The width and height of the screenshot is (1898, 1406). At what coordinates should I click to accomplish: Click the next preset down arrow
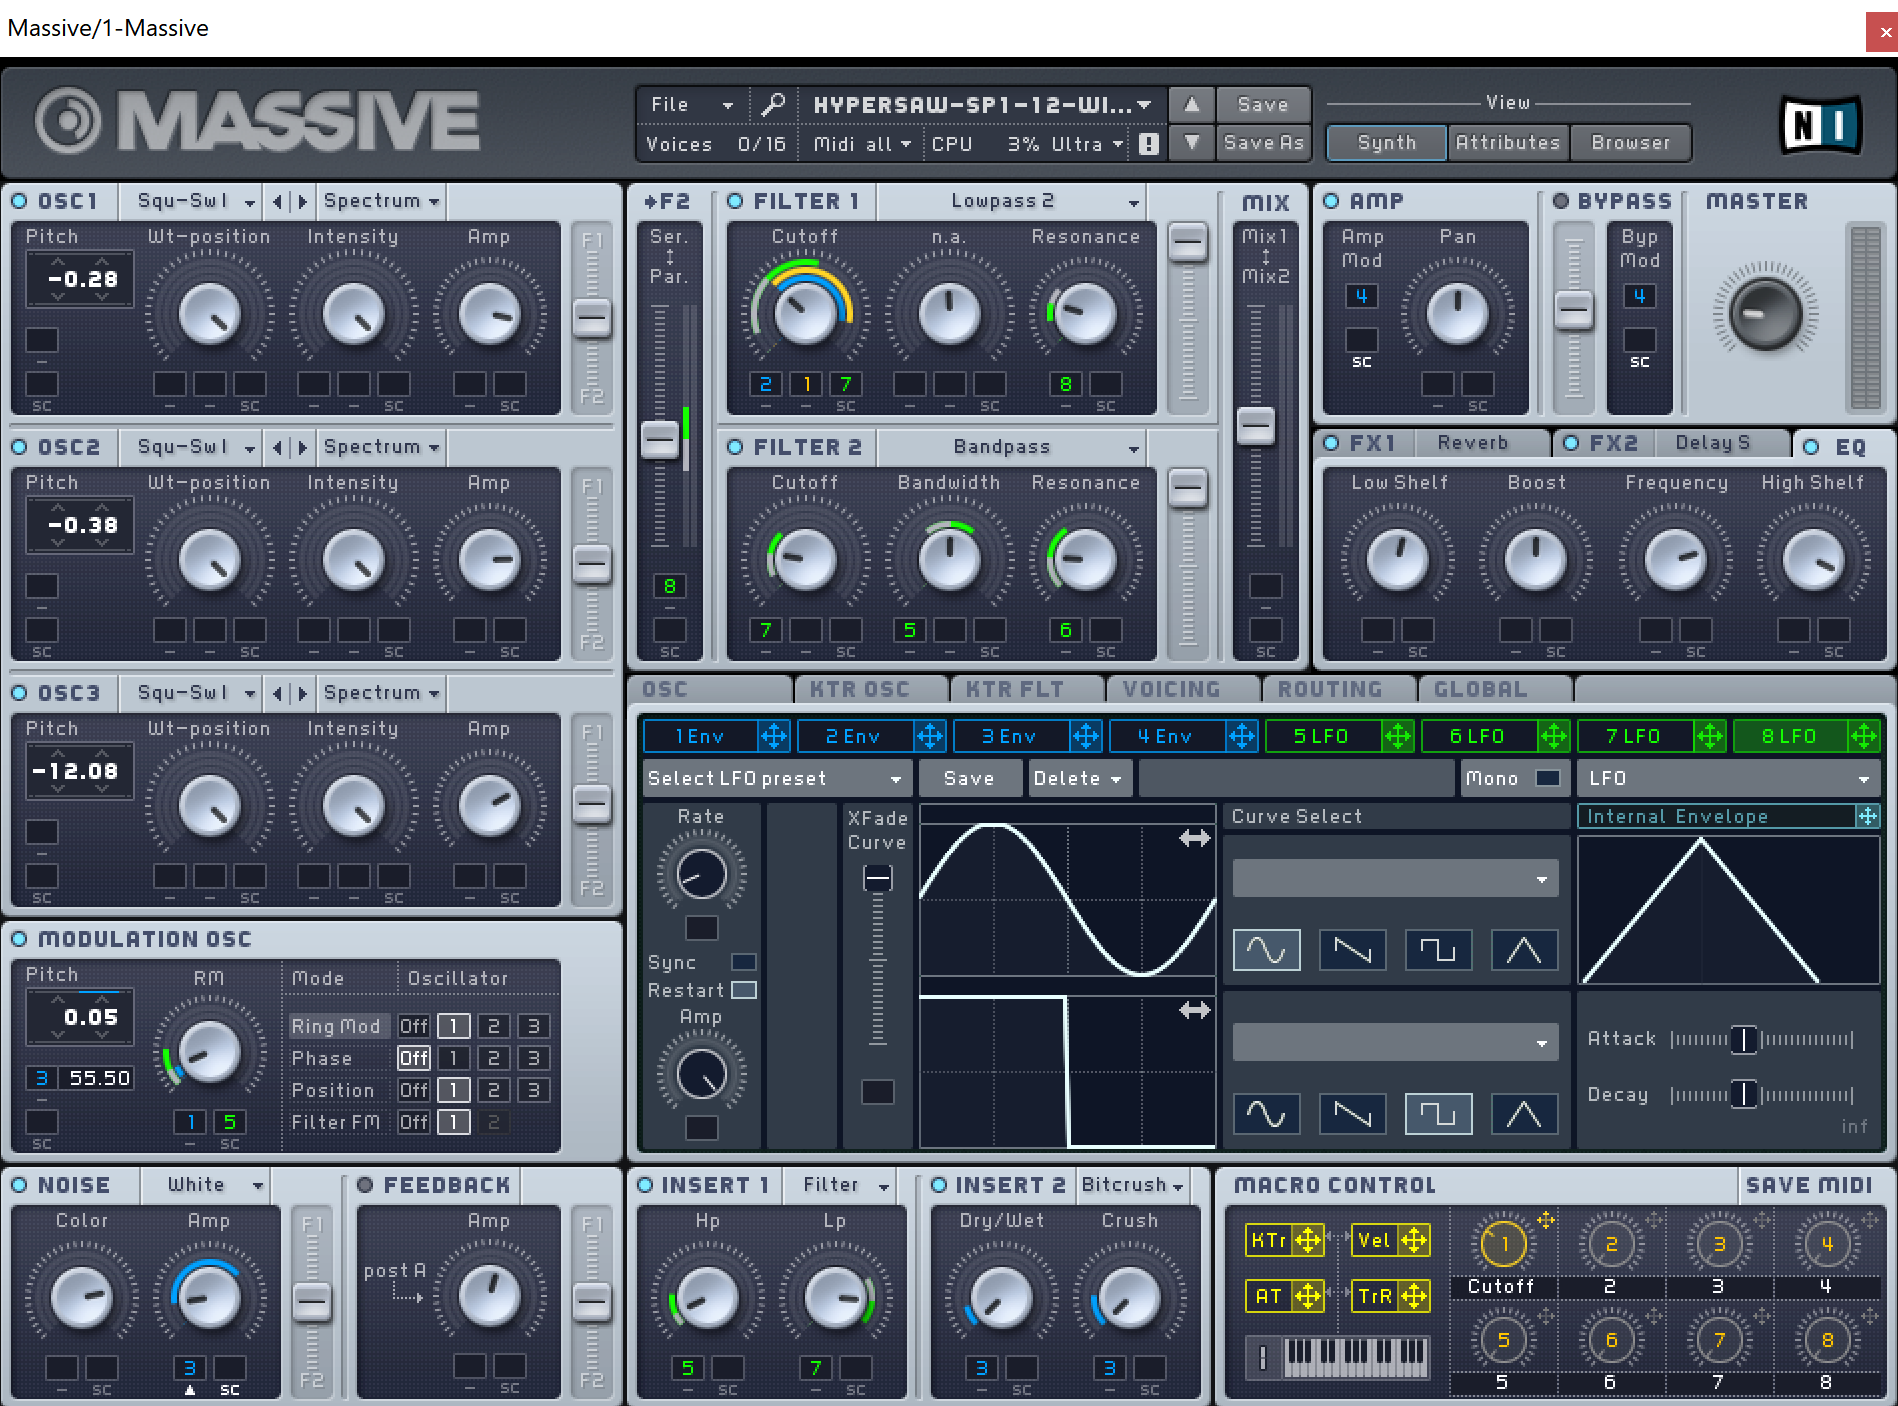click(x=1191, y=143)
